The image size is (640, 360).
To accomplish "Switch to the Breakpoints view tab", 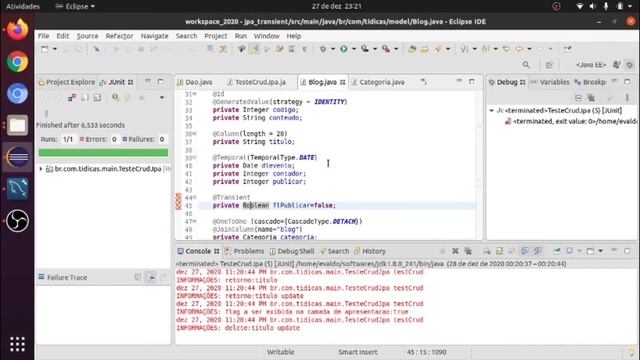I will (x=590, y=82).
